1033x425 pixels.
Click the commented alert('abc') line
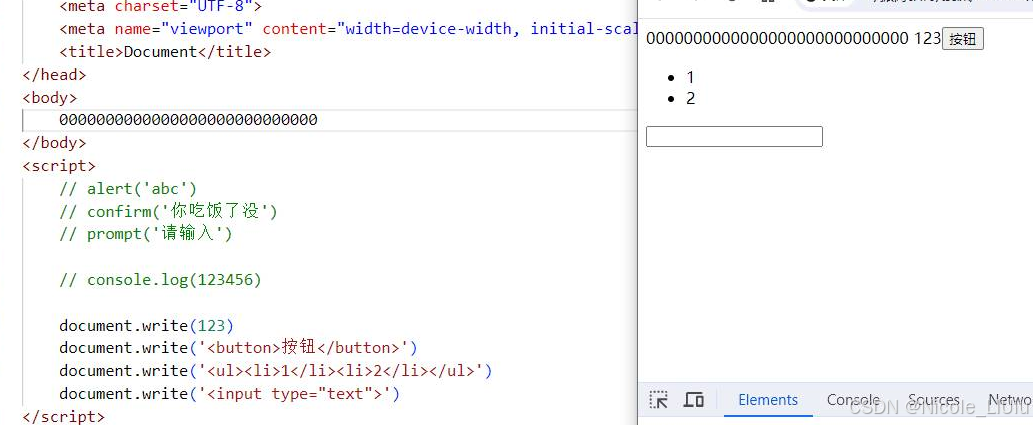tap(128, 189)
